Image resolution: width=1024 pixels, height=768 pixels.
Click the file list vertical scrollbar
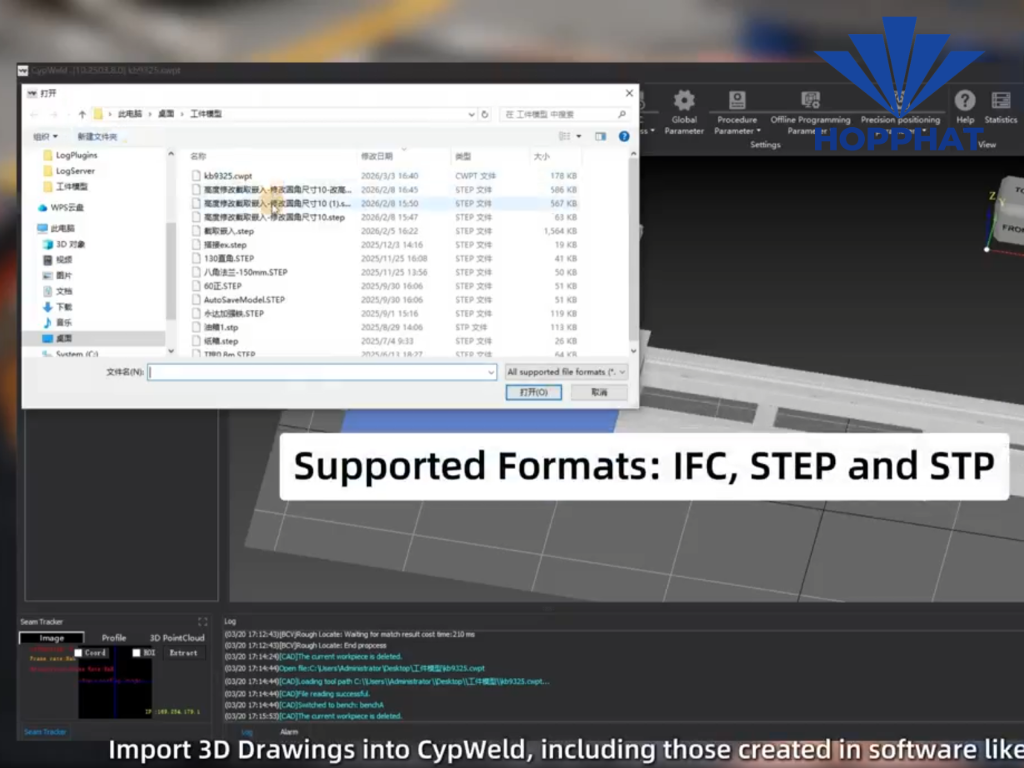pyautogui.click(x=633, y=251)
